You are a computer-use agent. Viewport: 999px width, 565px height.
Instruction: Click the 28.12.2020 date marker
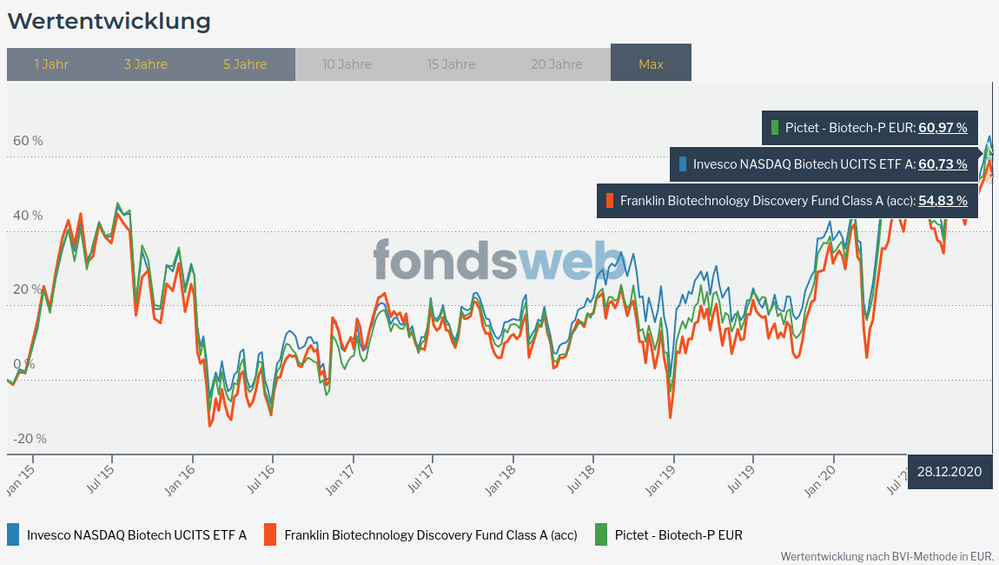point(949,471)
